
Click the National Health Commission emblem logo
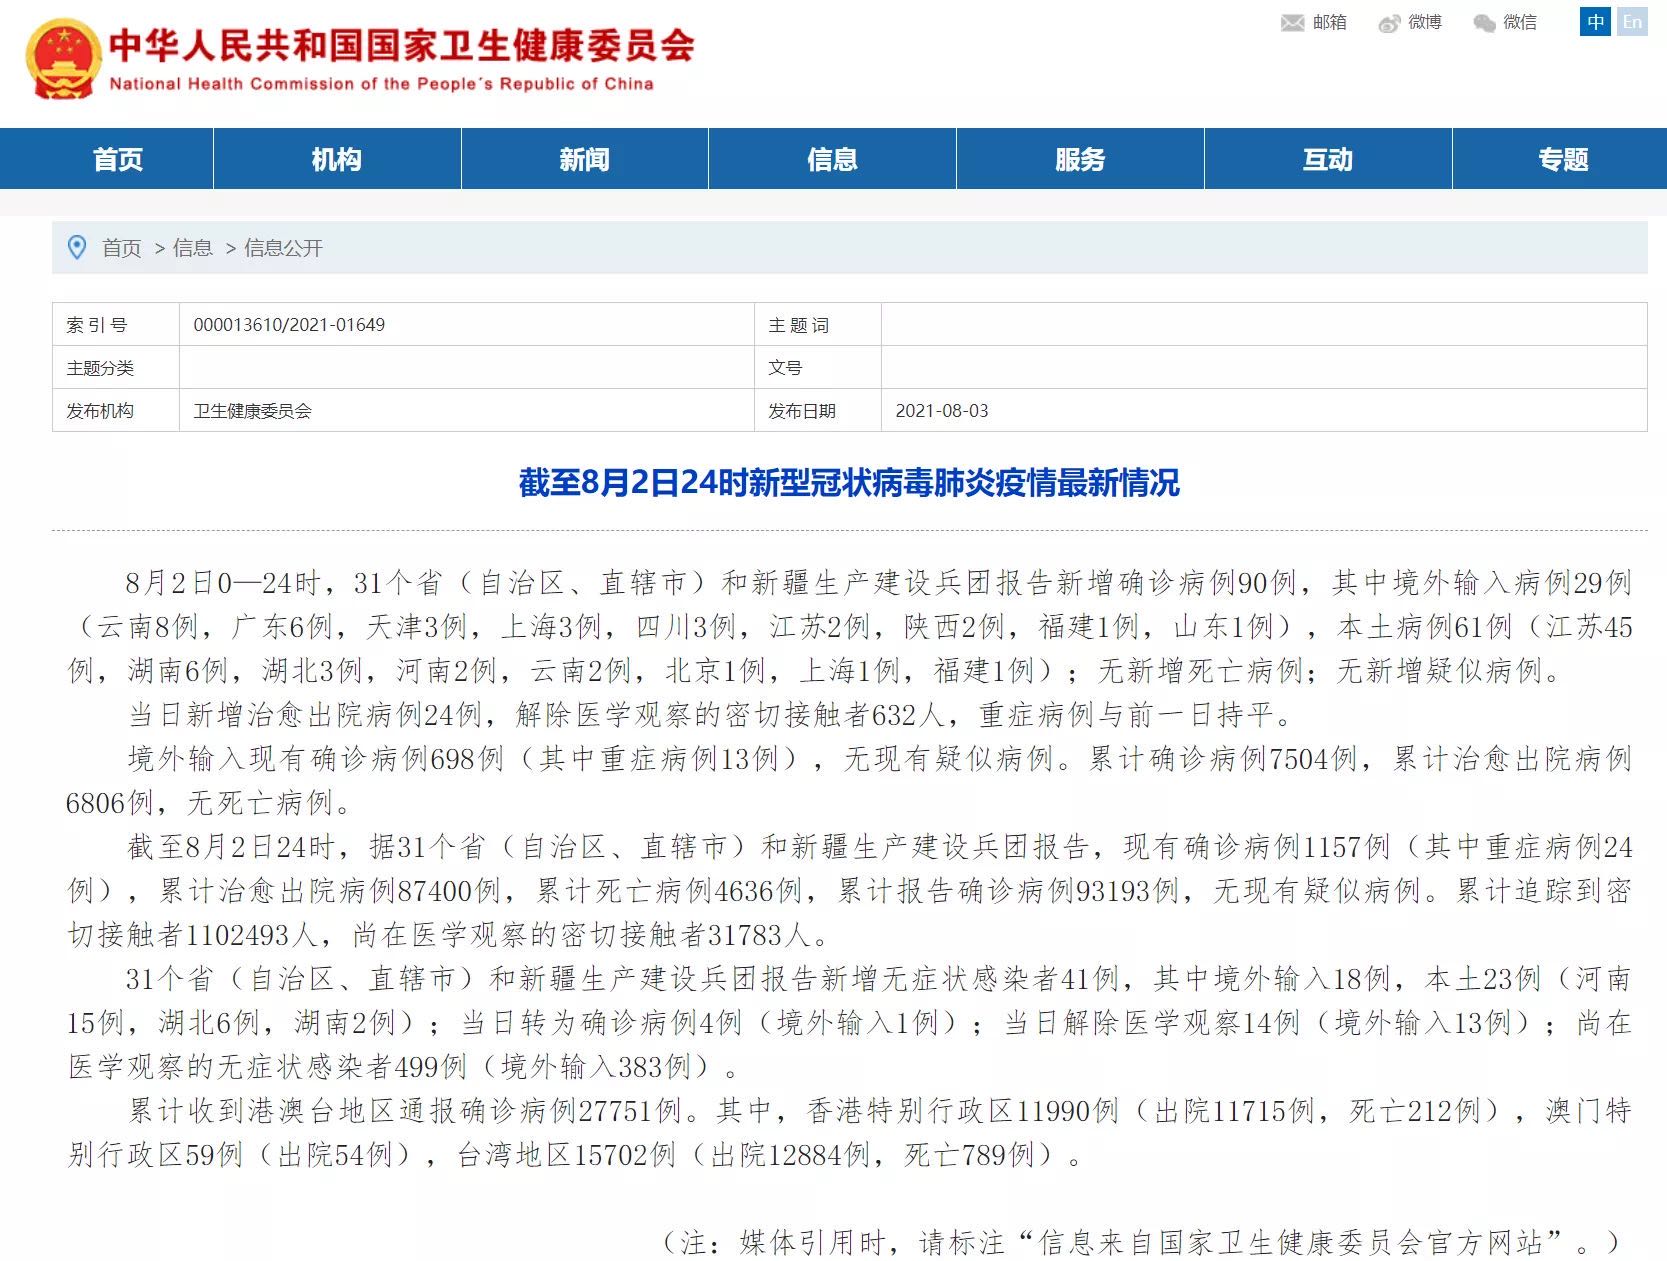[63, 58]
